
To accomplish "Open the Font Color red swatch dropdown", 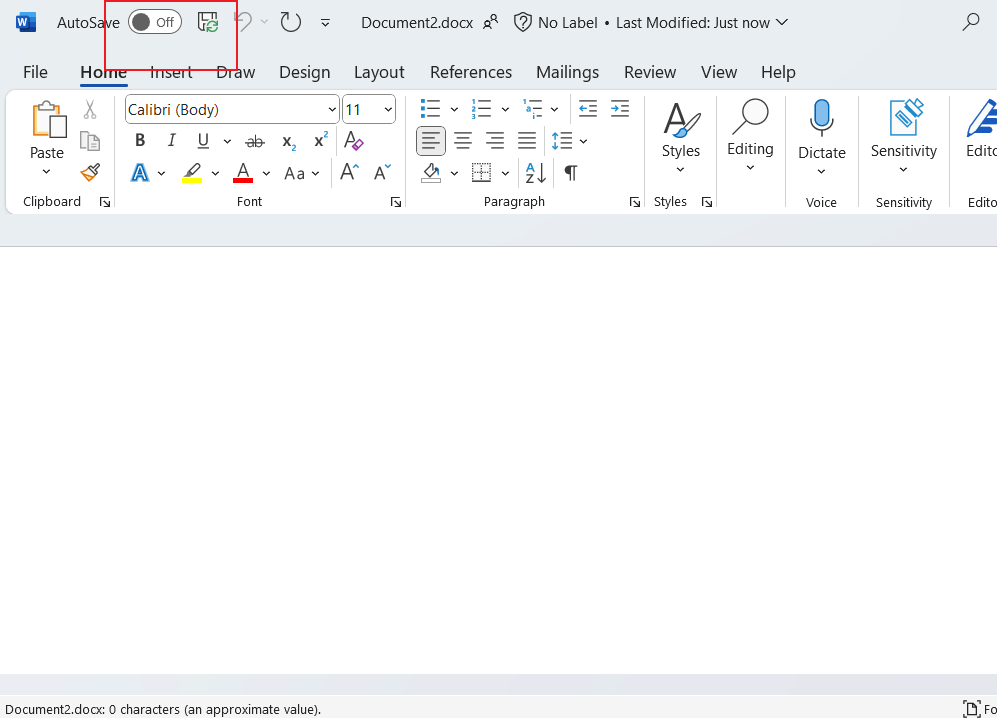I will 266,173.
